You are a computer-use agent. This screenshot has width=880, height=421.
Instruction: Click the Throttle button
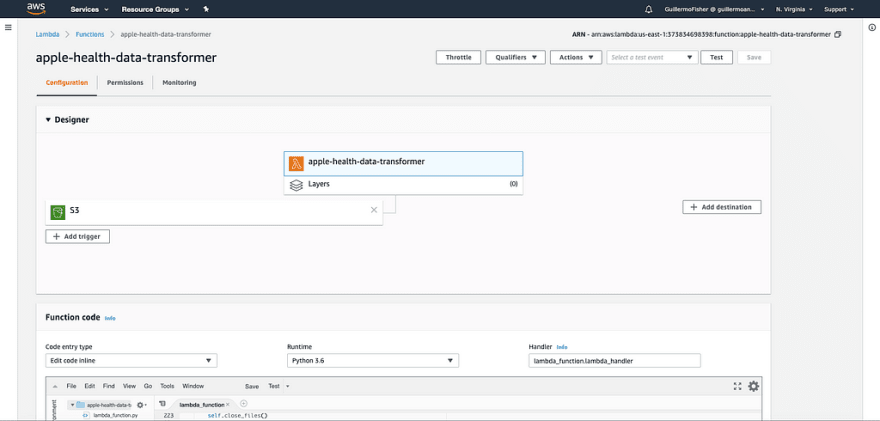(x=459, y=57)
